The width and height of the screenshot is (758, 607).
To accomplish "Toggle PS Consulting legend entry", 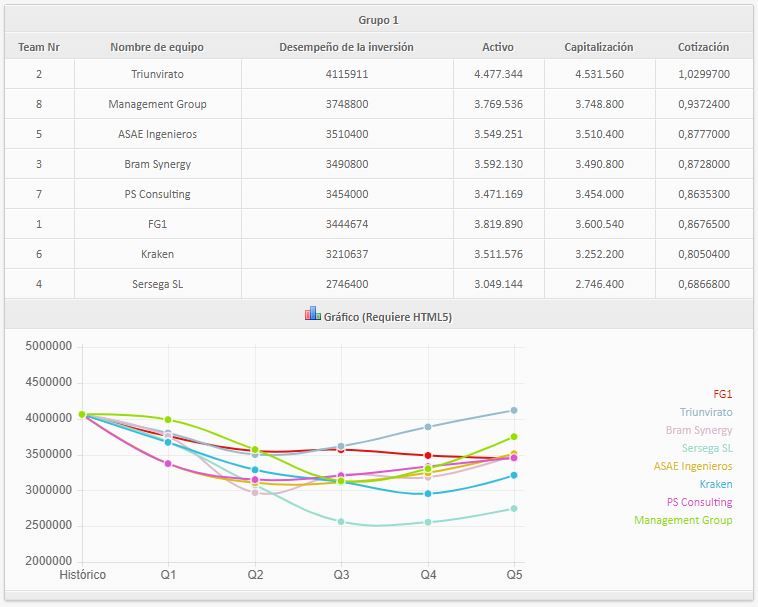I will click(x=700, y=502).
